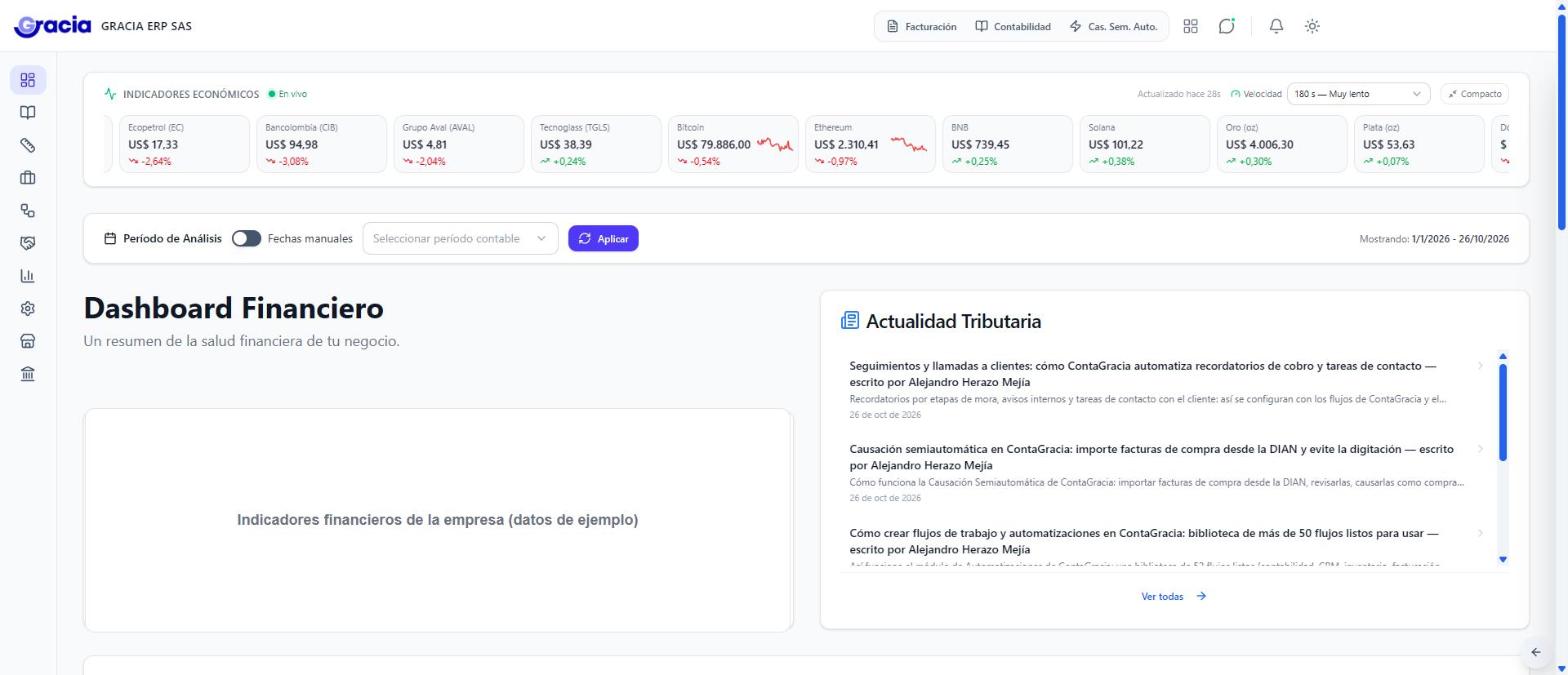Click the Bitcoin sparkline chart
This screenshot has height=675, width=1568.
click(x=775, y=145)
